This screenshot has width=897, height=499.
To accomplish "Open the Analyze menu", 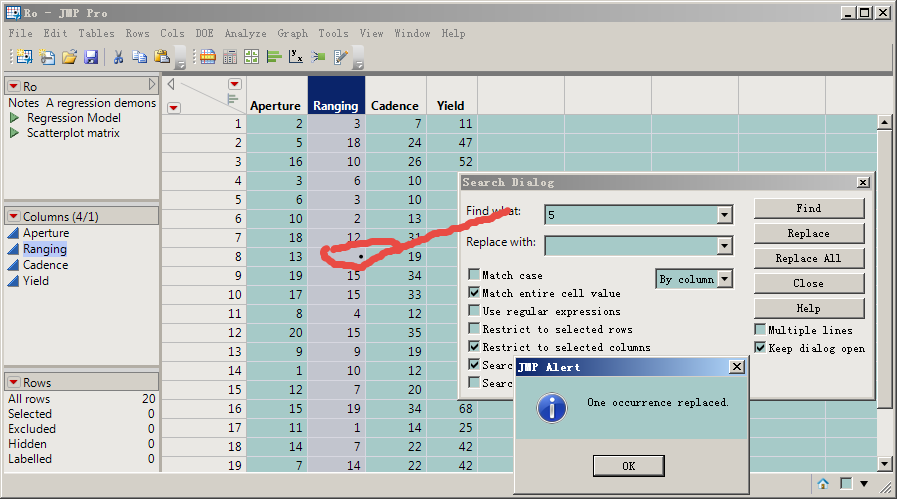I will click(244, 33).
